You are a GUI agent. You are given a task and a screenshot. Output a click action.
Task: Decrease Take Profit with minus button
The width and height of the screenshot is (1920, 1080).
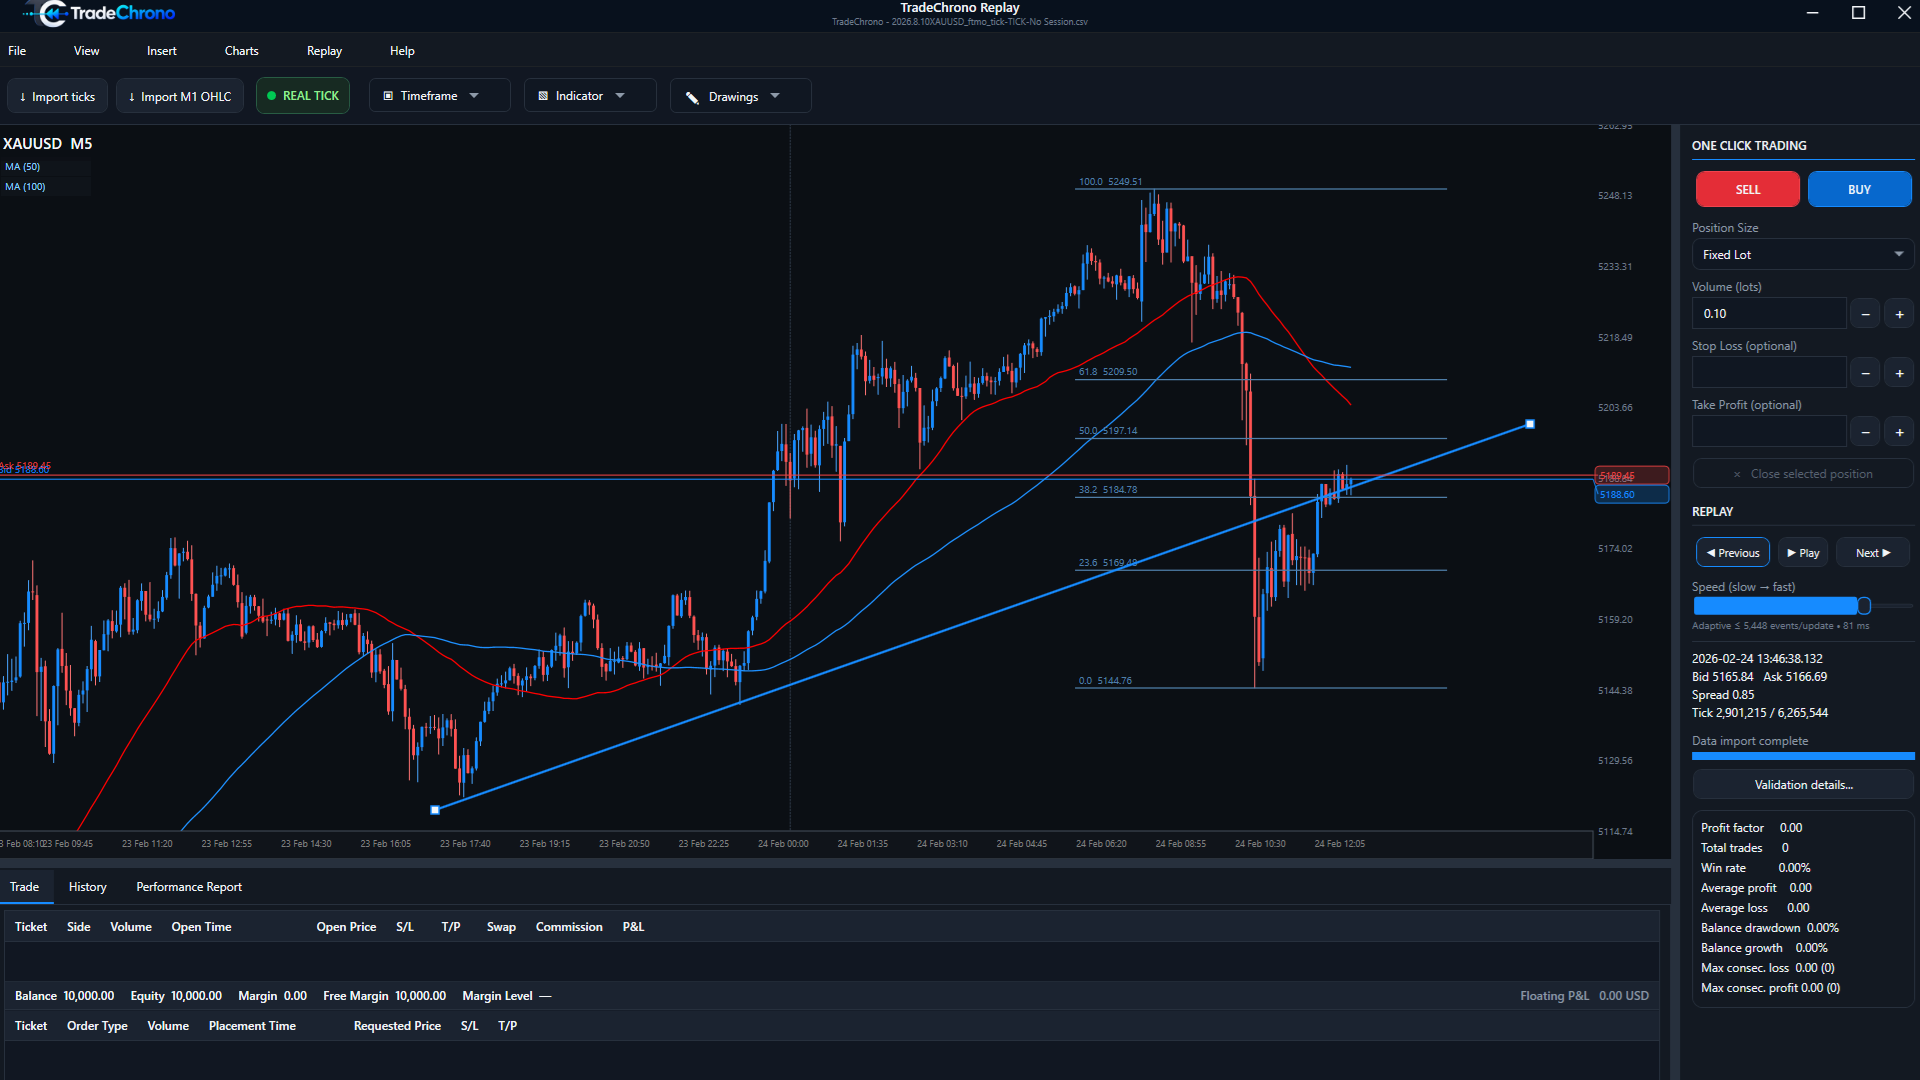coord(1865,432)
